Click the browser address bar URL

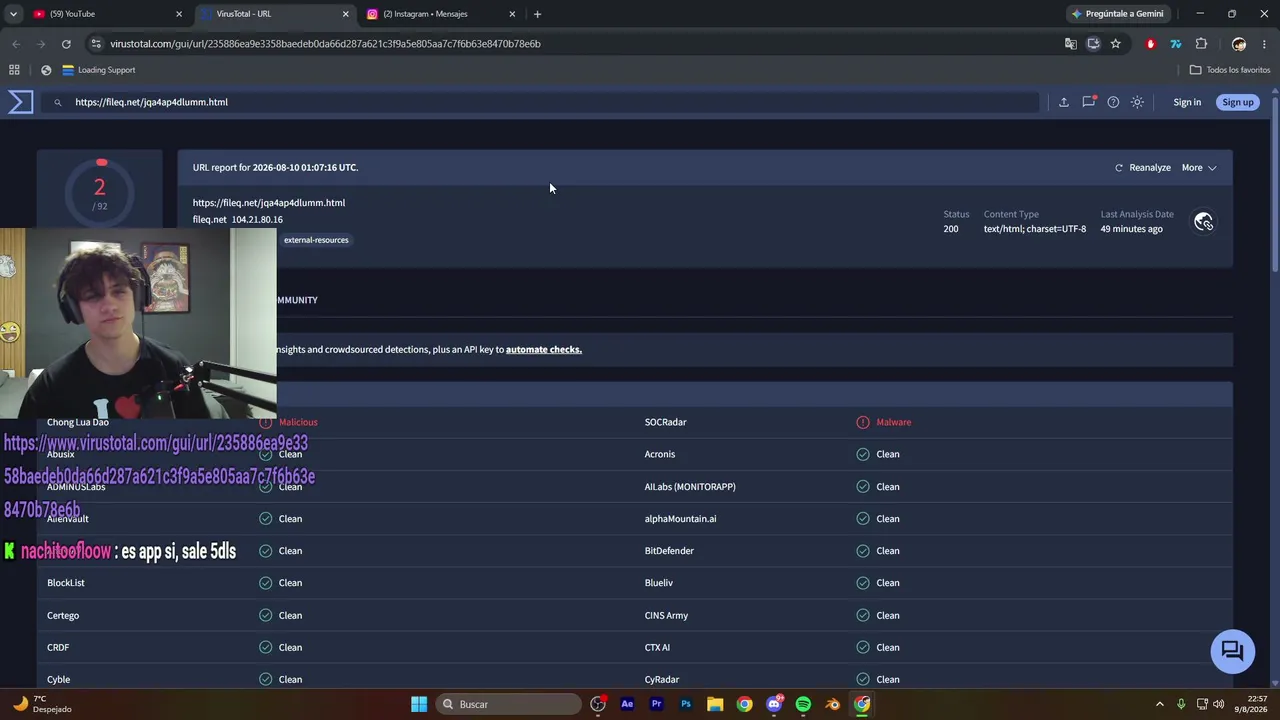325,44
